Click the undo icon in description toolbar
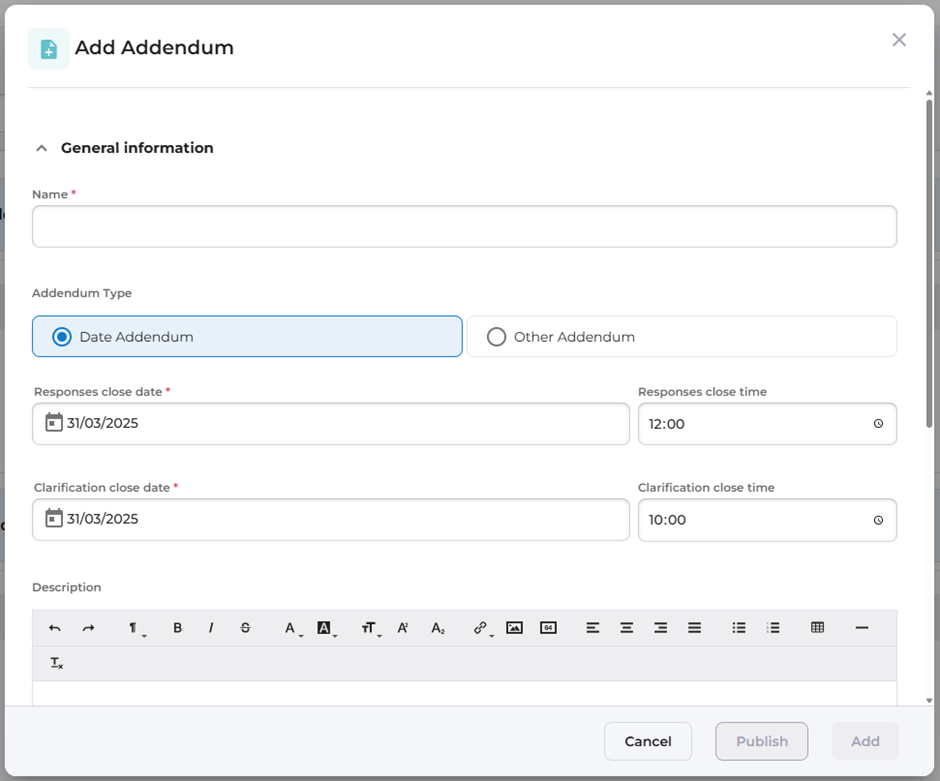Image resolution: width=940 pixels, height=781 pixels. pos(55,628)
